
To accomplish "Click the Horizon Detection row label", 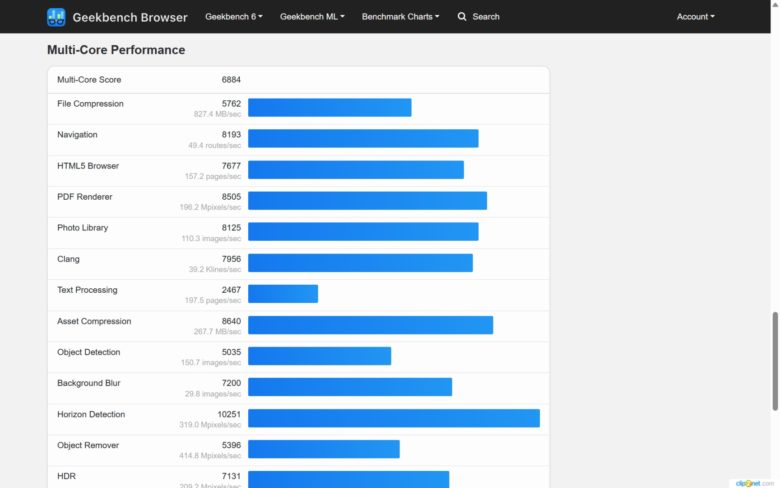I will (x=91, y=414).
